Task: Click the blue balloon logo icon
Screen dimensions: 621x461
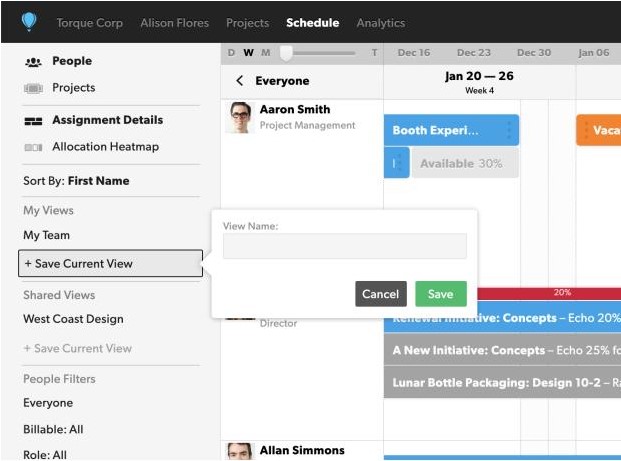Action: click(x=29, y=21)
